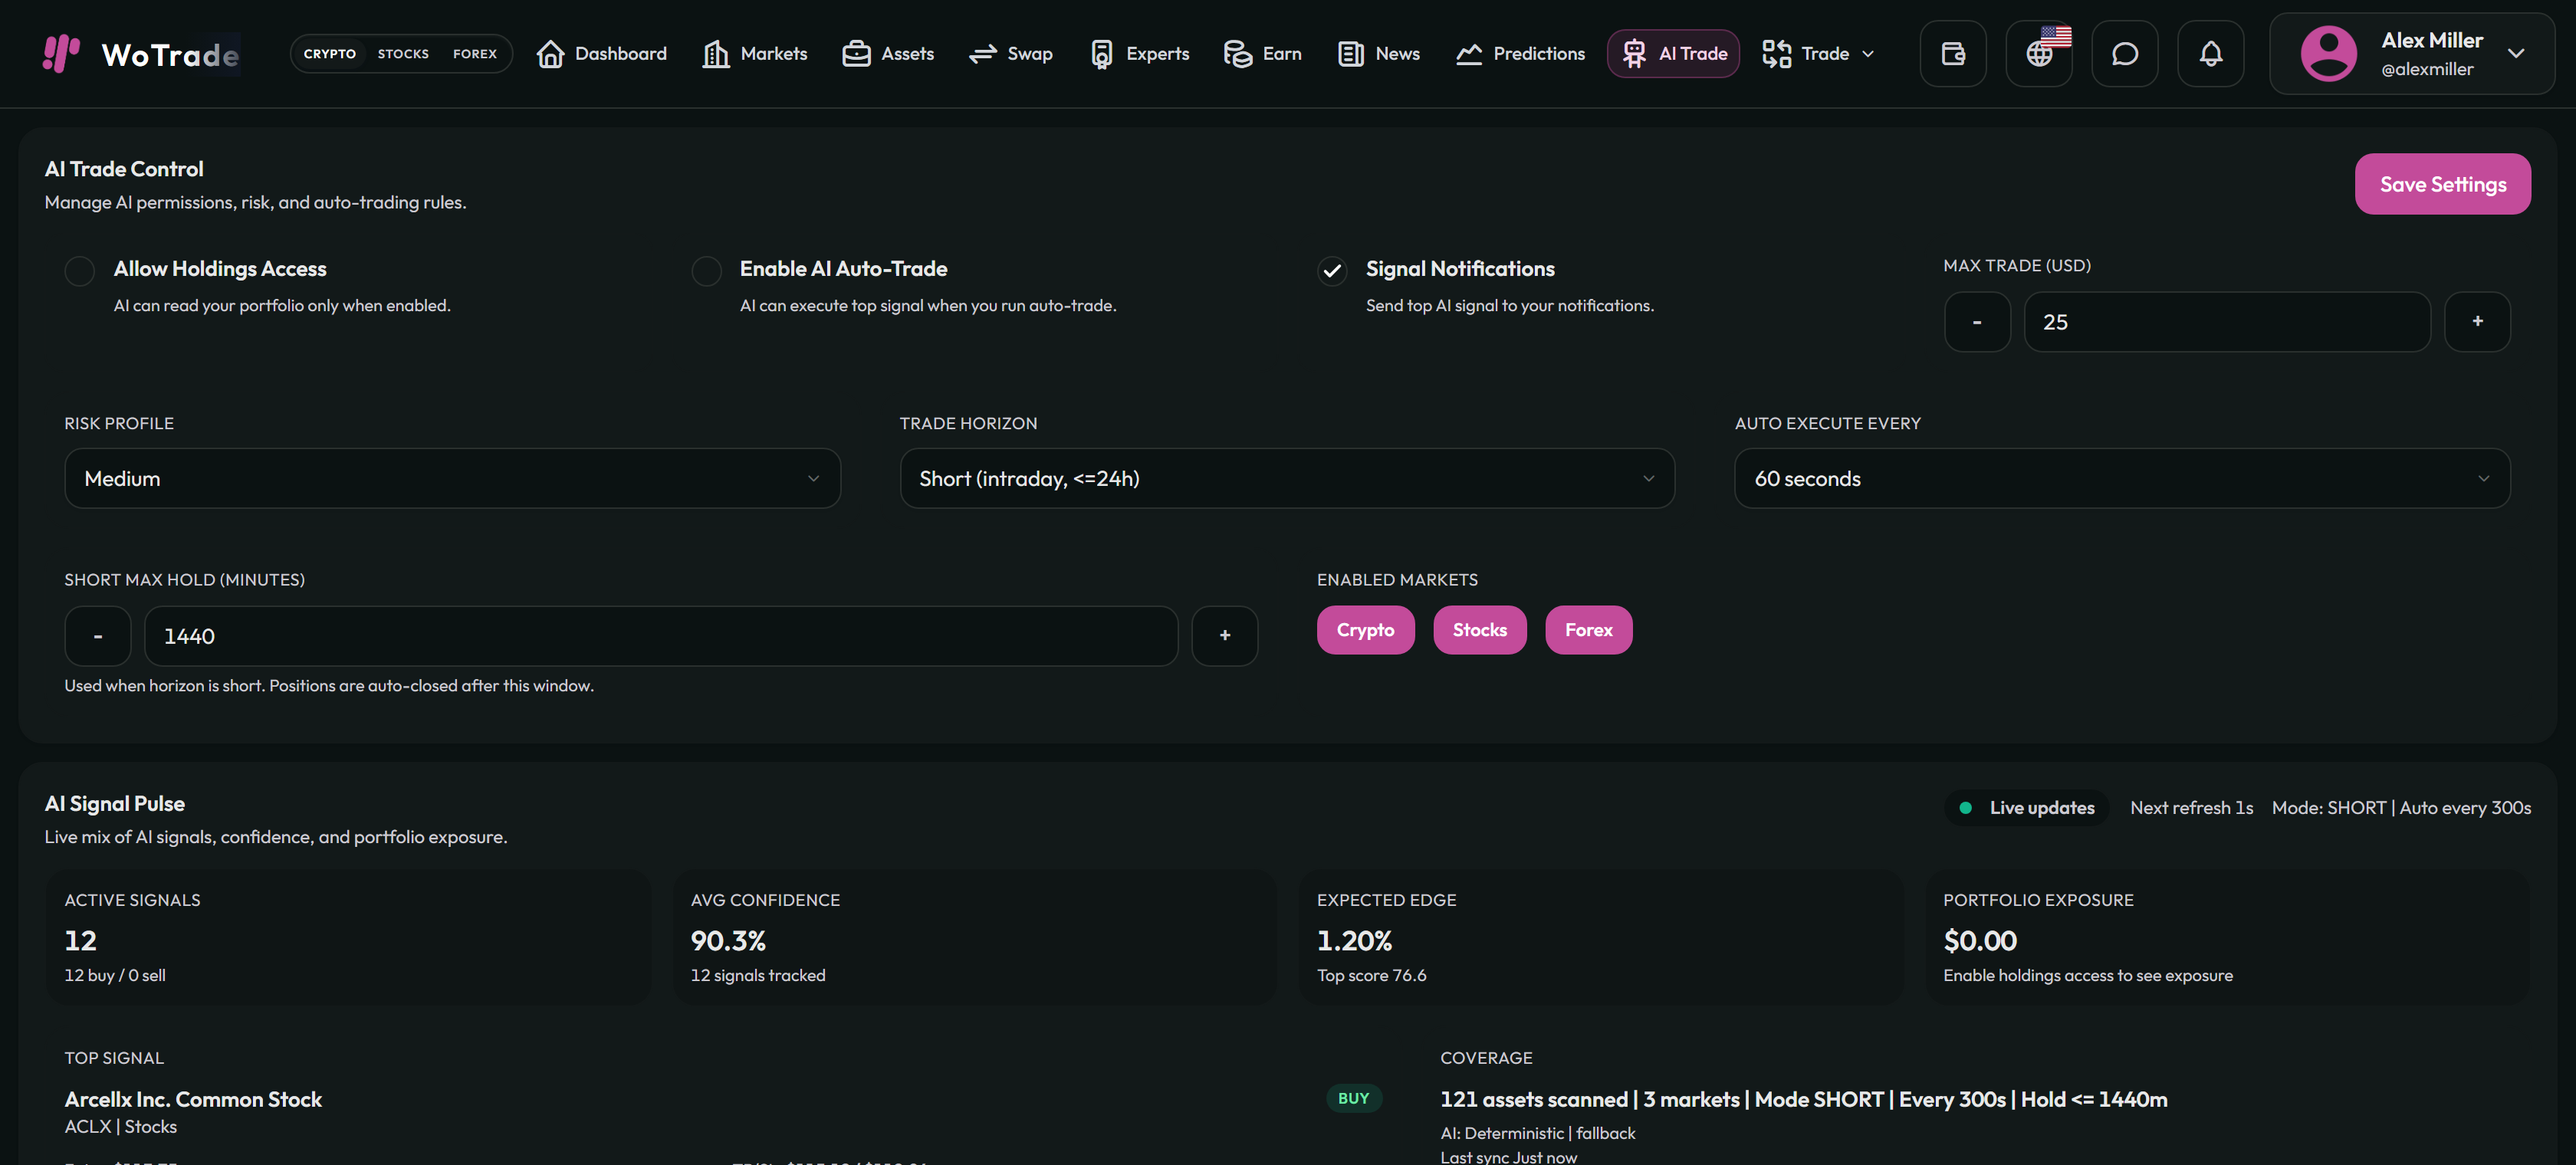Viewport: 2576px width, 1165px height.
Task: Open the Dashboard home icon
Action: (x=550, y=54)
